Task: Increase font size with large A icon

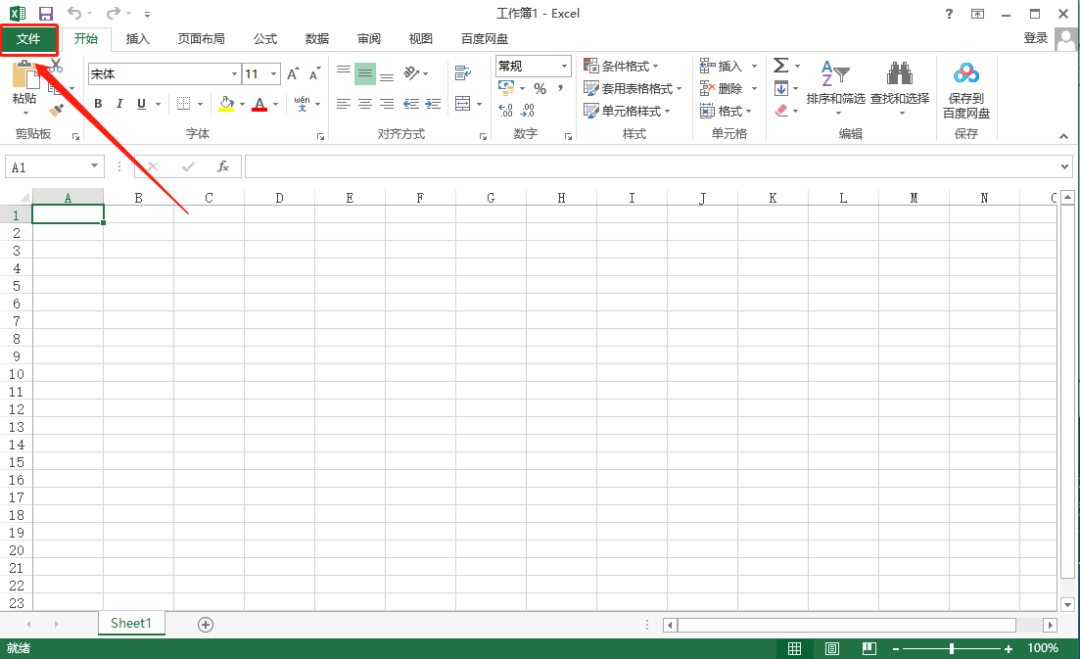Action: point(293,74)
